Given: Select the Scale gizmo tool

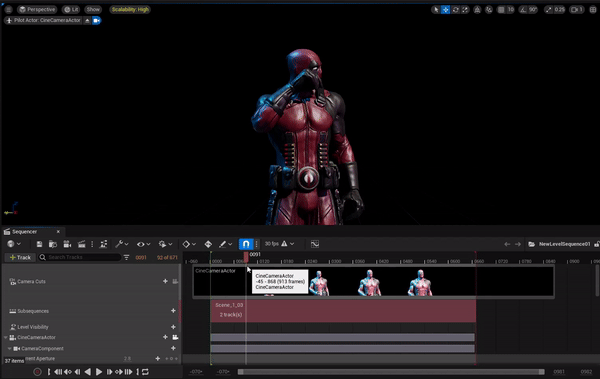Looking at the screenshot, I should click(465, 10).
